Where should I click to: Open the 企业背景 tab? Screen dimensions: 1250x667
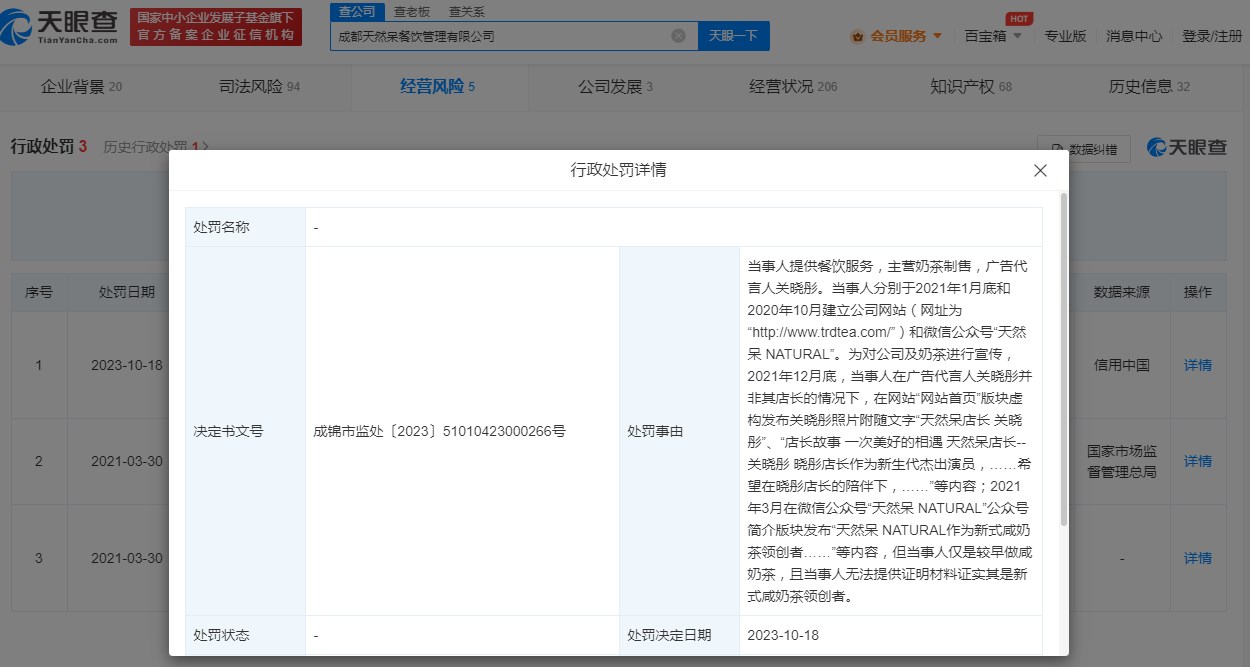81,87
